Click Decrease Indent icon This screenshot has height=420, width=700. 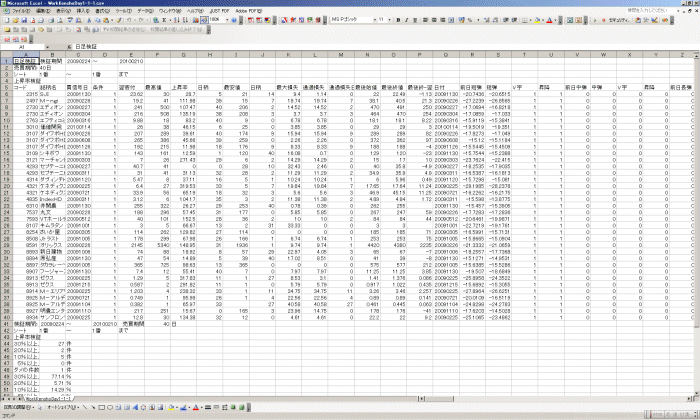tap(505, 20)
